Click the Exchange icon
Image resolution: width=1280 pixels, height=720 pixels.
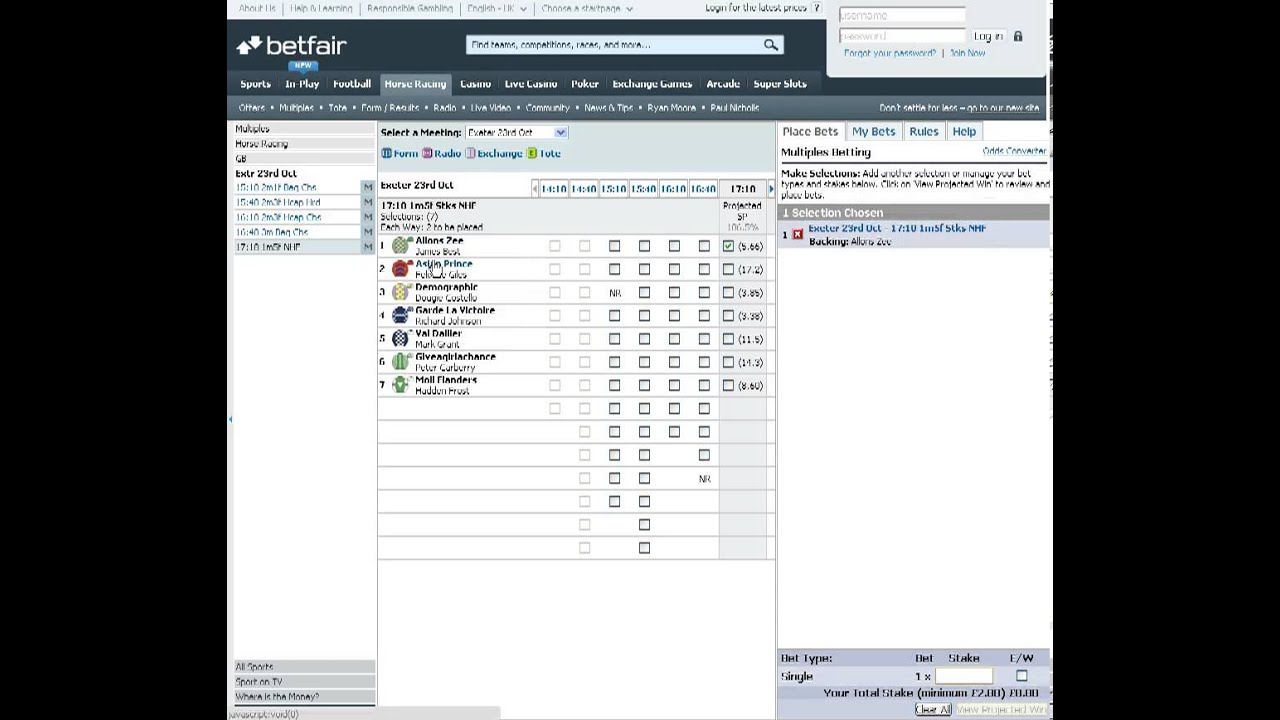pyautogui.click(x=470, y=153)
